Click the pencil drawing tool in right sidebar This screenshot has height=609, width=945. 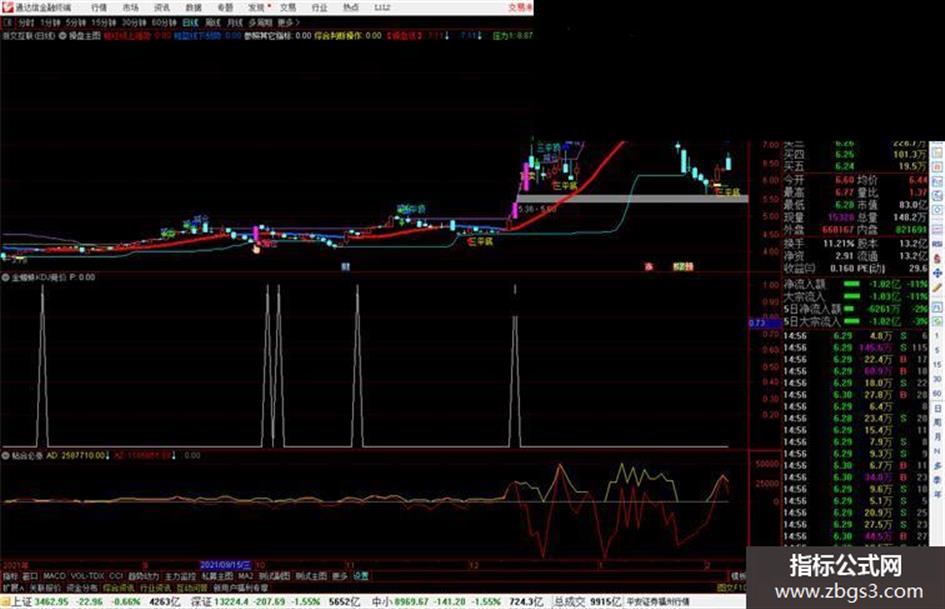(x=937, y=289)
